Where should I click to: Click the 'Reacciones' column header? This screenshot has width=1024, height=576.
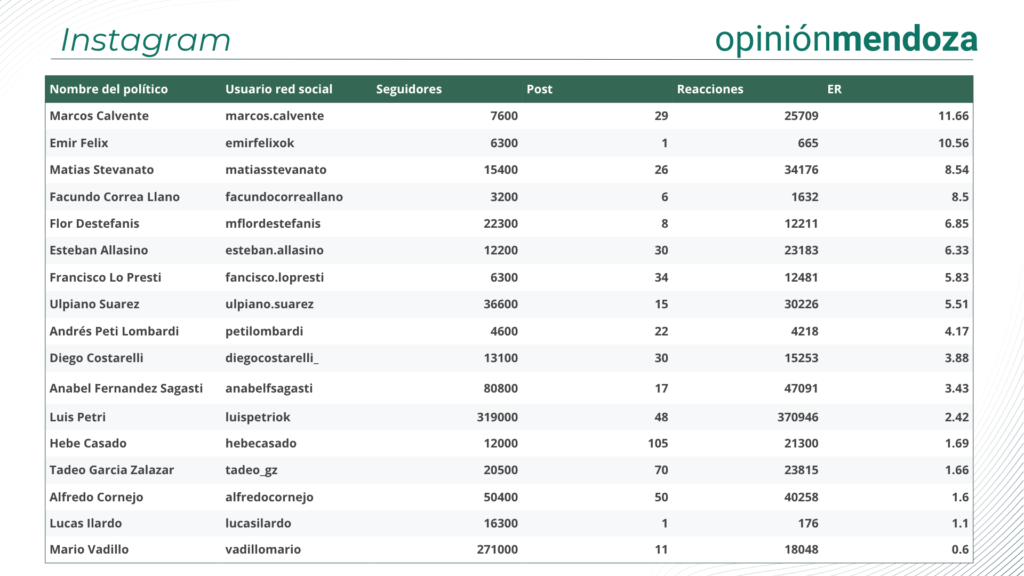click(710, 89)
